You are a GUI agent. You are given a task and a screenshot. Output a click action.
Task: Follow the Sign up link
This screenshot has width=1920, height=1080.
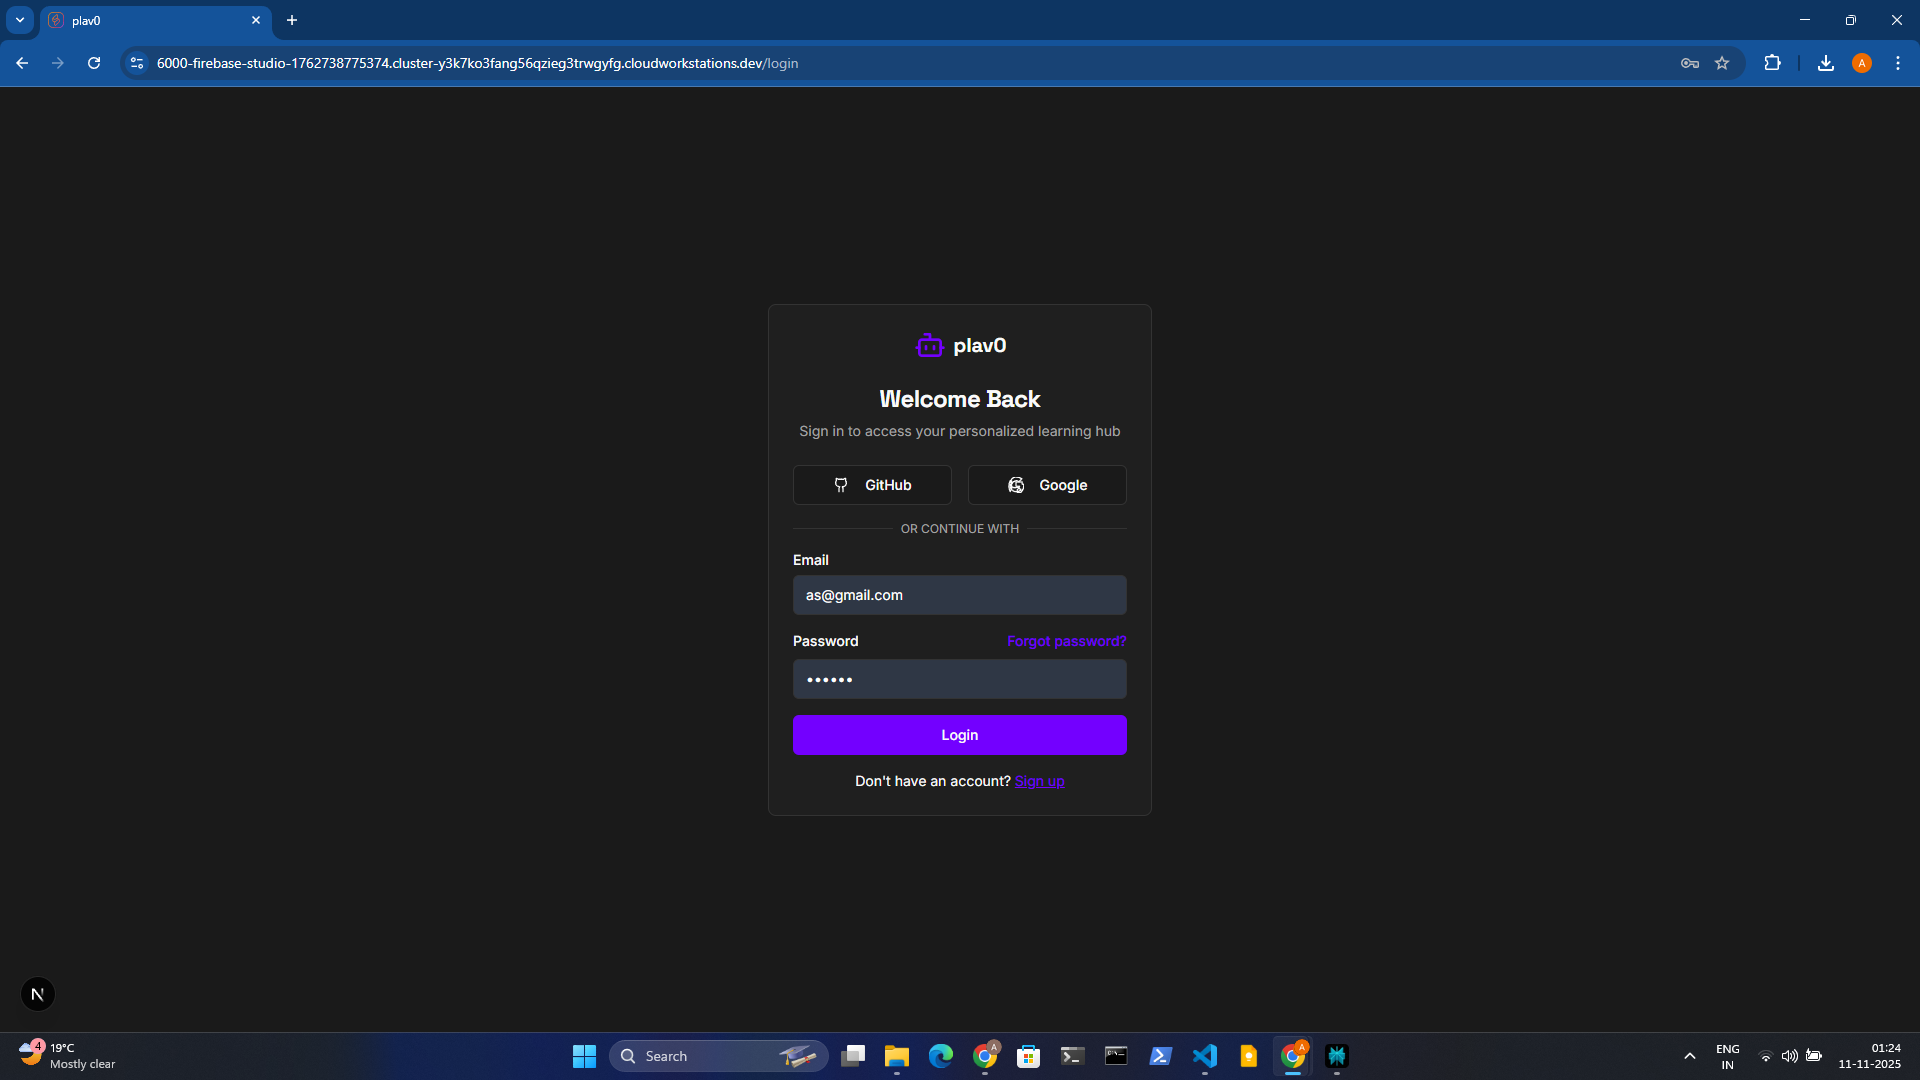coord(1039,781)
